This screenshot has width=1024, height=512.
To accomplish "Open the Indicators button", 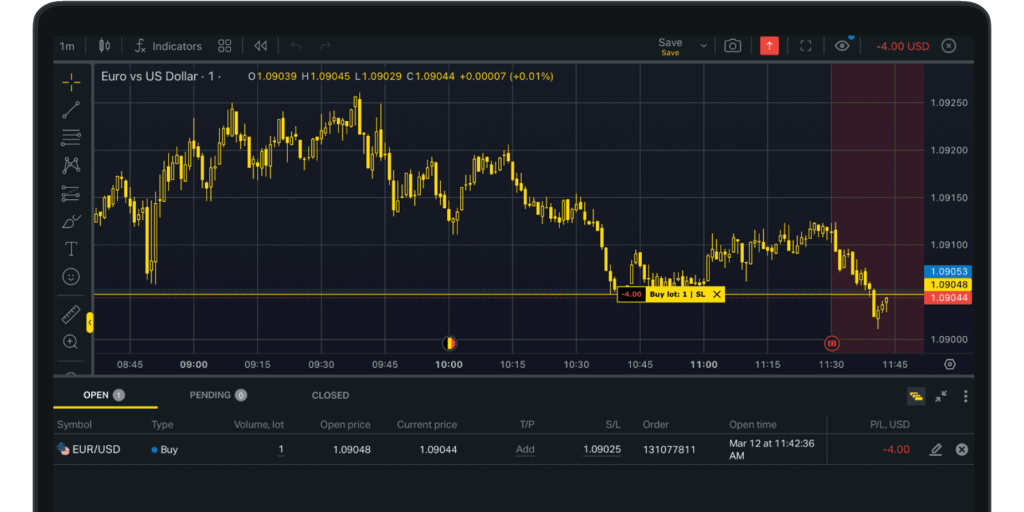I will 168,46.
